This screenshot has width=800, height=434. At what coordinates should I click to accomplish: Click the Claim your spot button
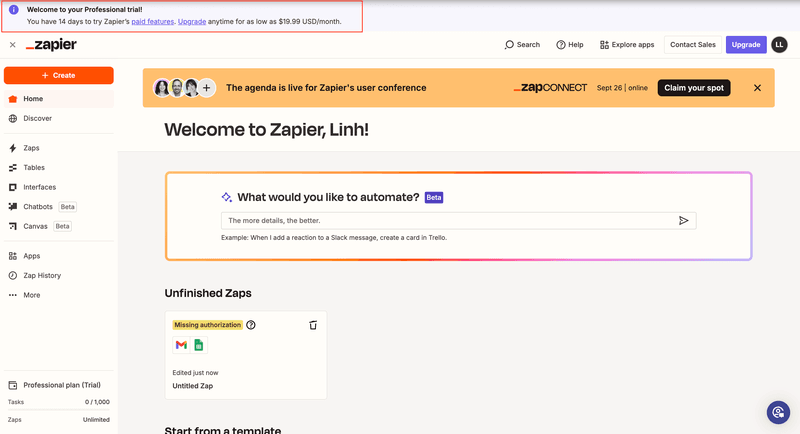694,88
